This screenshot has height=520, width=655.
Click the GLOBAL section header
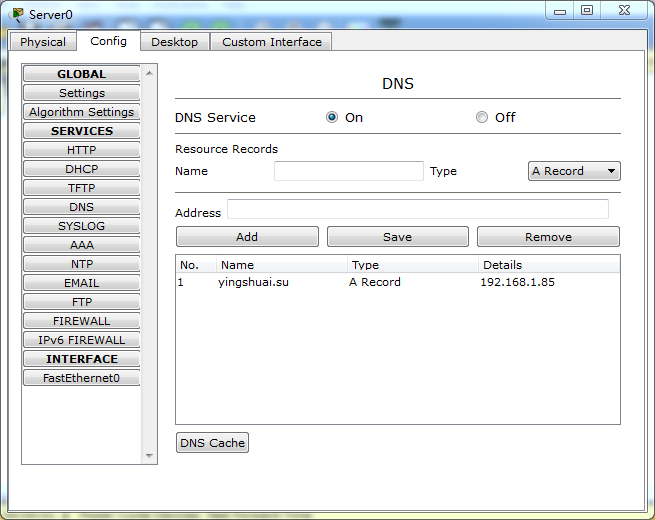click(81, 74)
